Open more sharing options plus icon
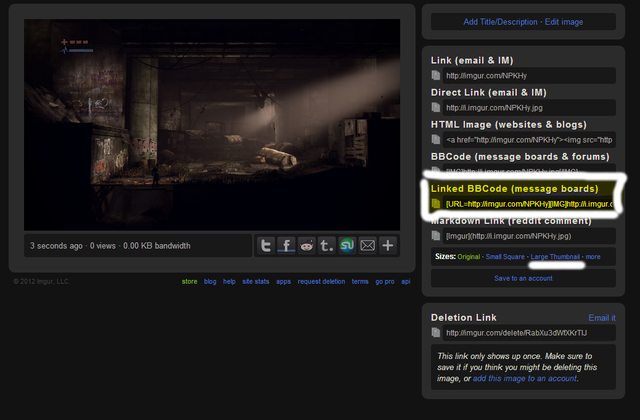640x420 pixels. (388, 246)
